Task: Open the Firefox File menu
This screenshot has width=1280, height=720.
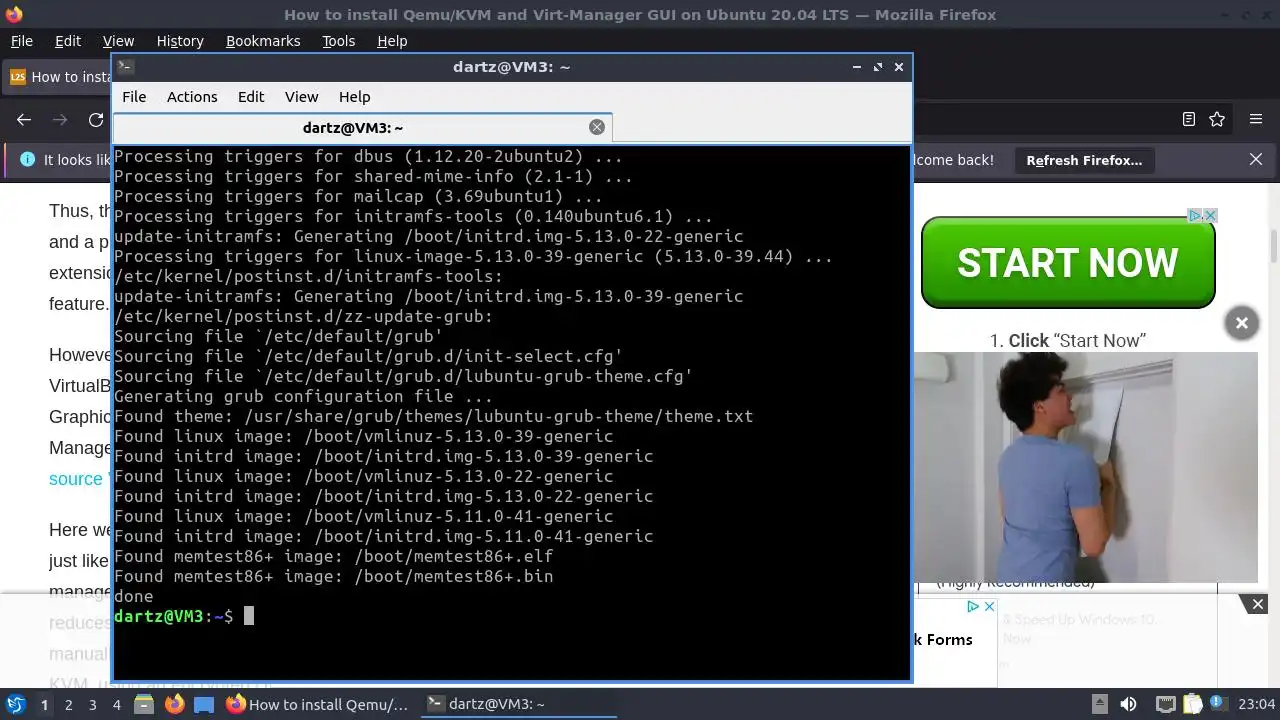Action: coord(22,41)
